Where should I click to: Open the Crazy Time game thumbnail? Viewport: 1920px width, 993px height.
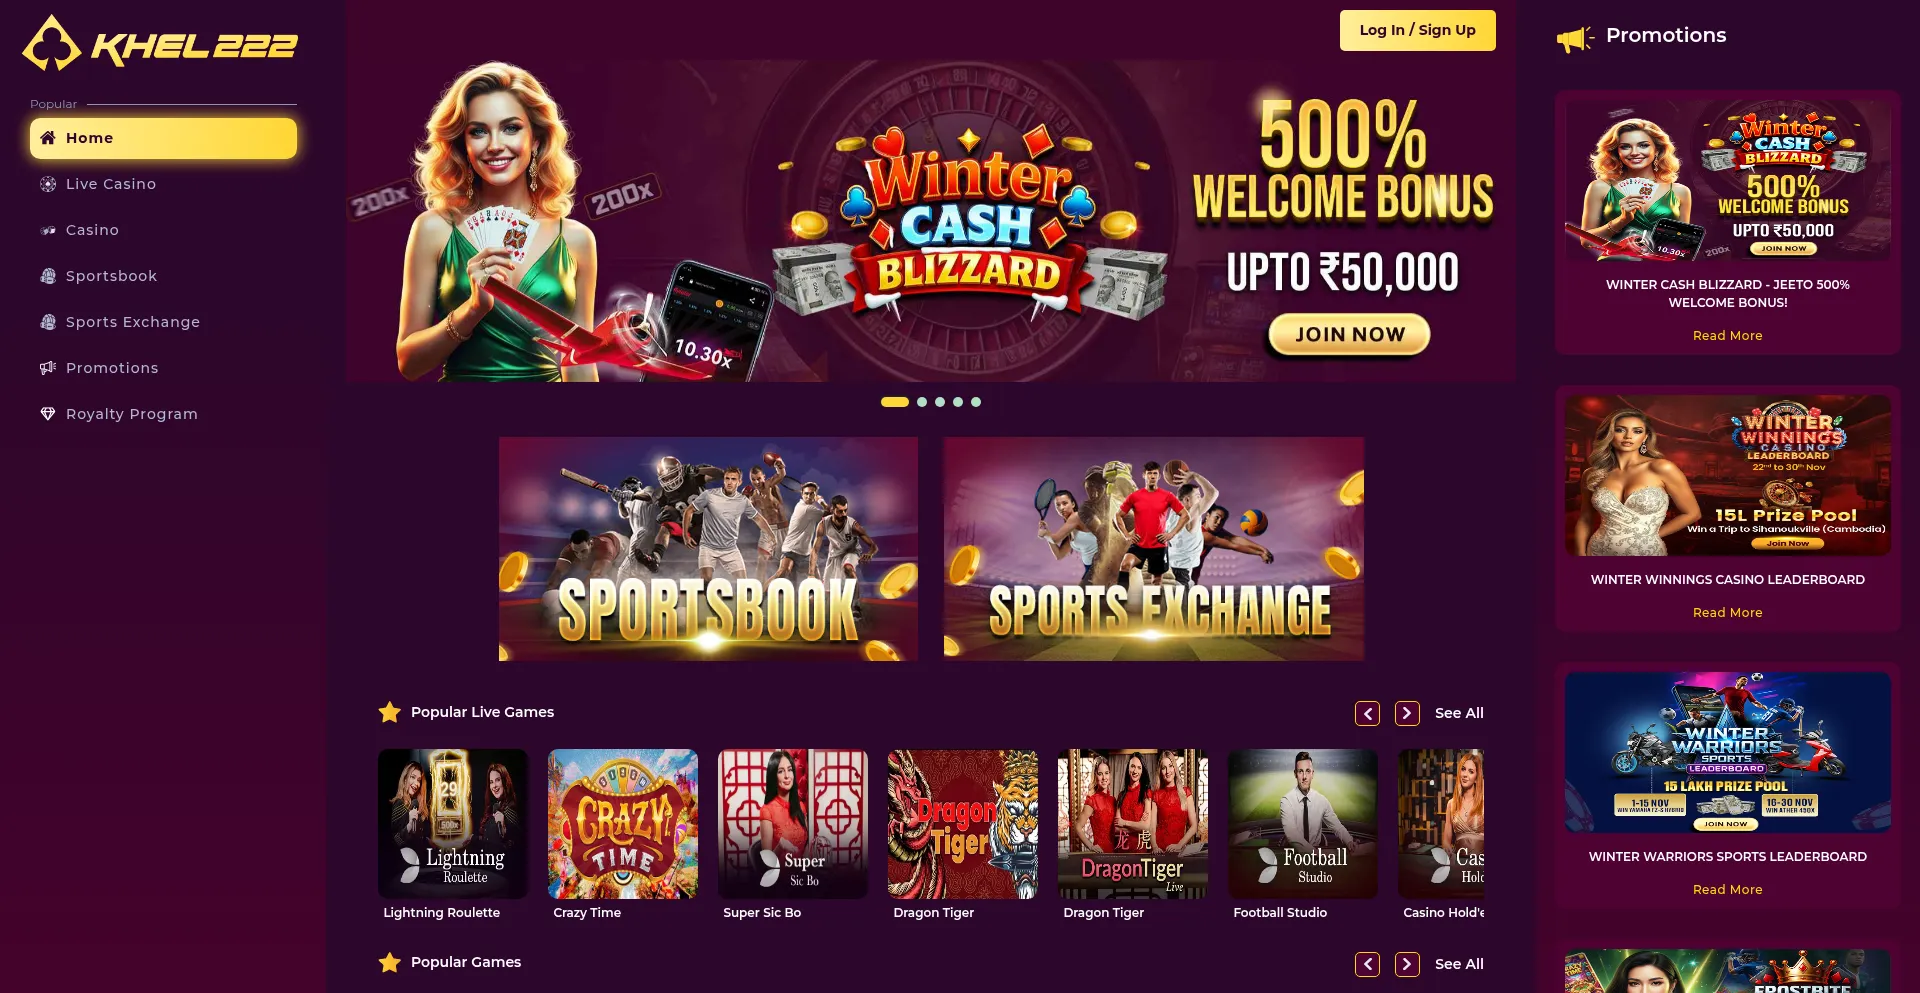(x=623, y=824)
